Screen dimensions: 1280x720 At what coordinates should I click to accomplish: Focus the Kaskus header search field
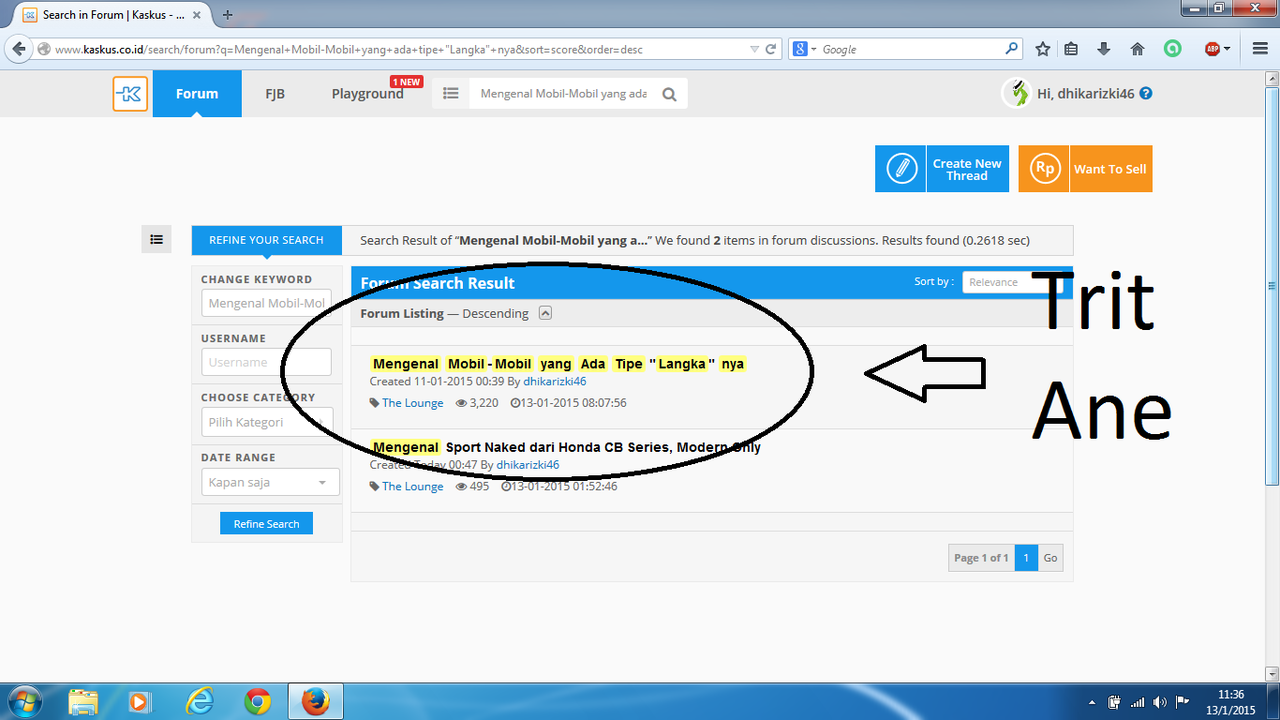pos(564,94)
